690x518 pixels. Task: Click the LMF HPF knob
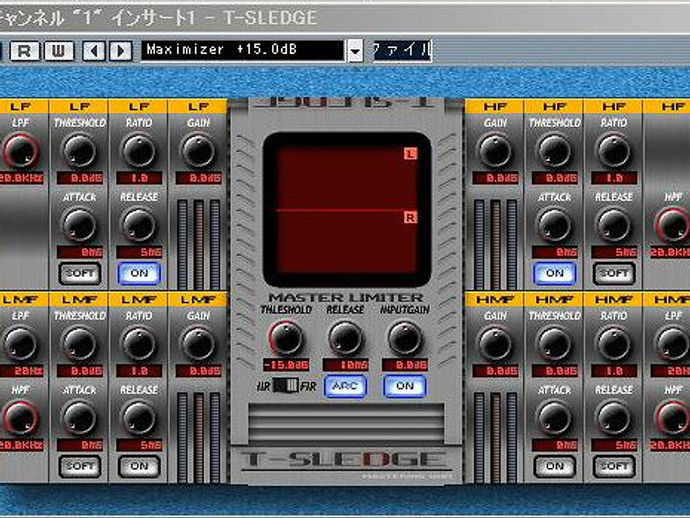click(x=21, y=418)
